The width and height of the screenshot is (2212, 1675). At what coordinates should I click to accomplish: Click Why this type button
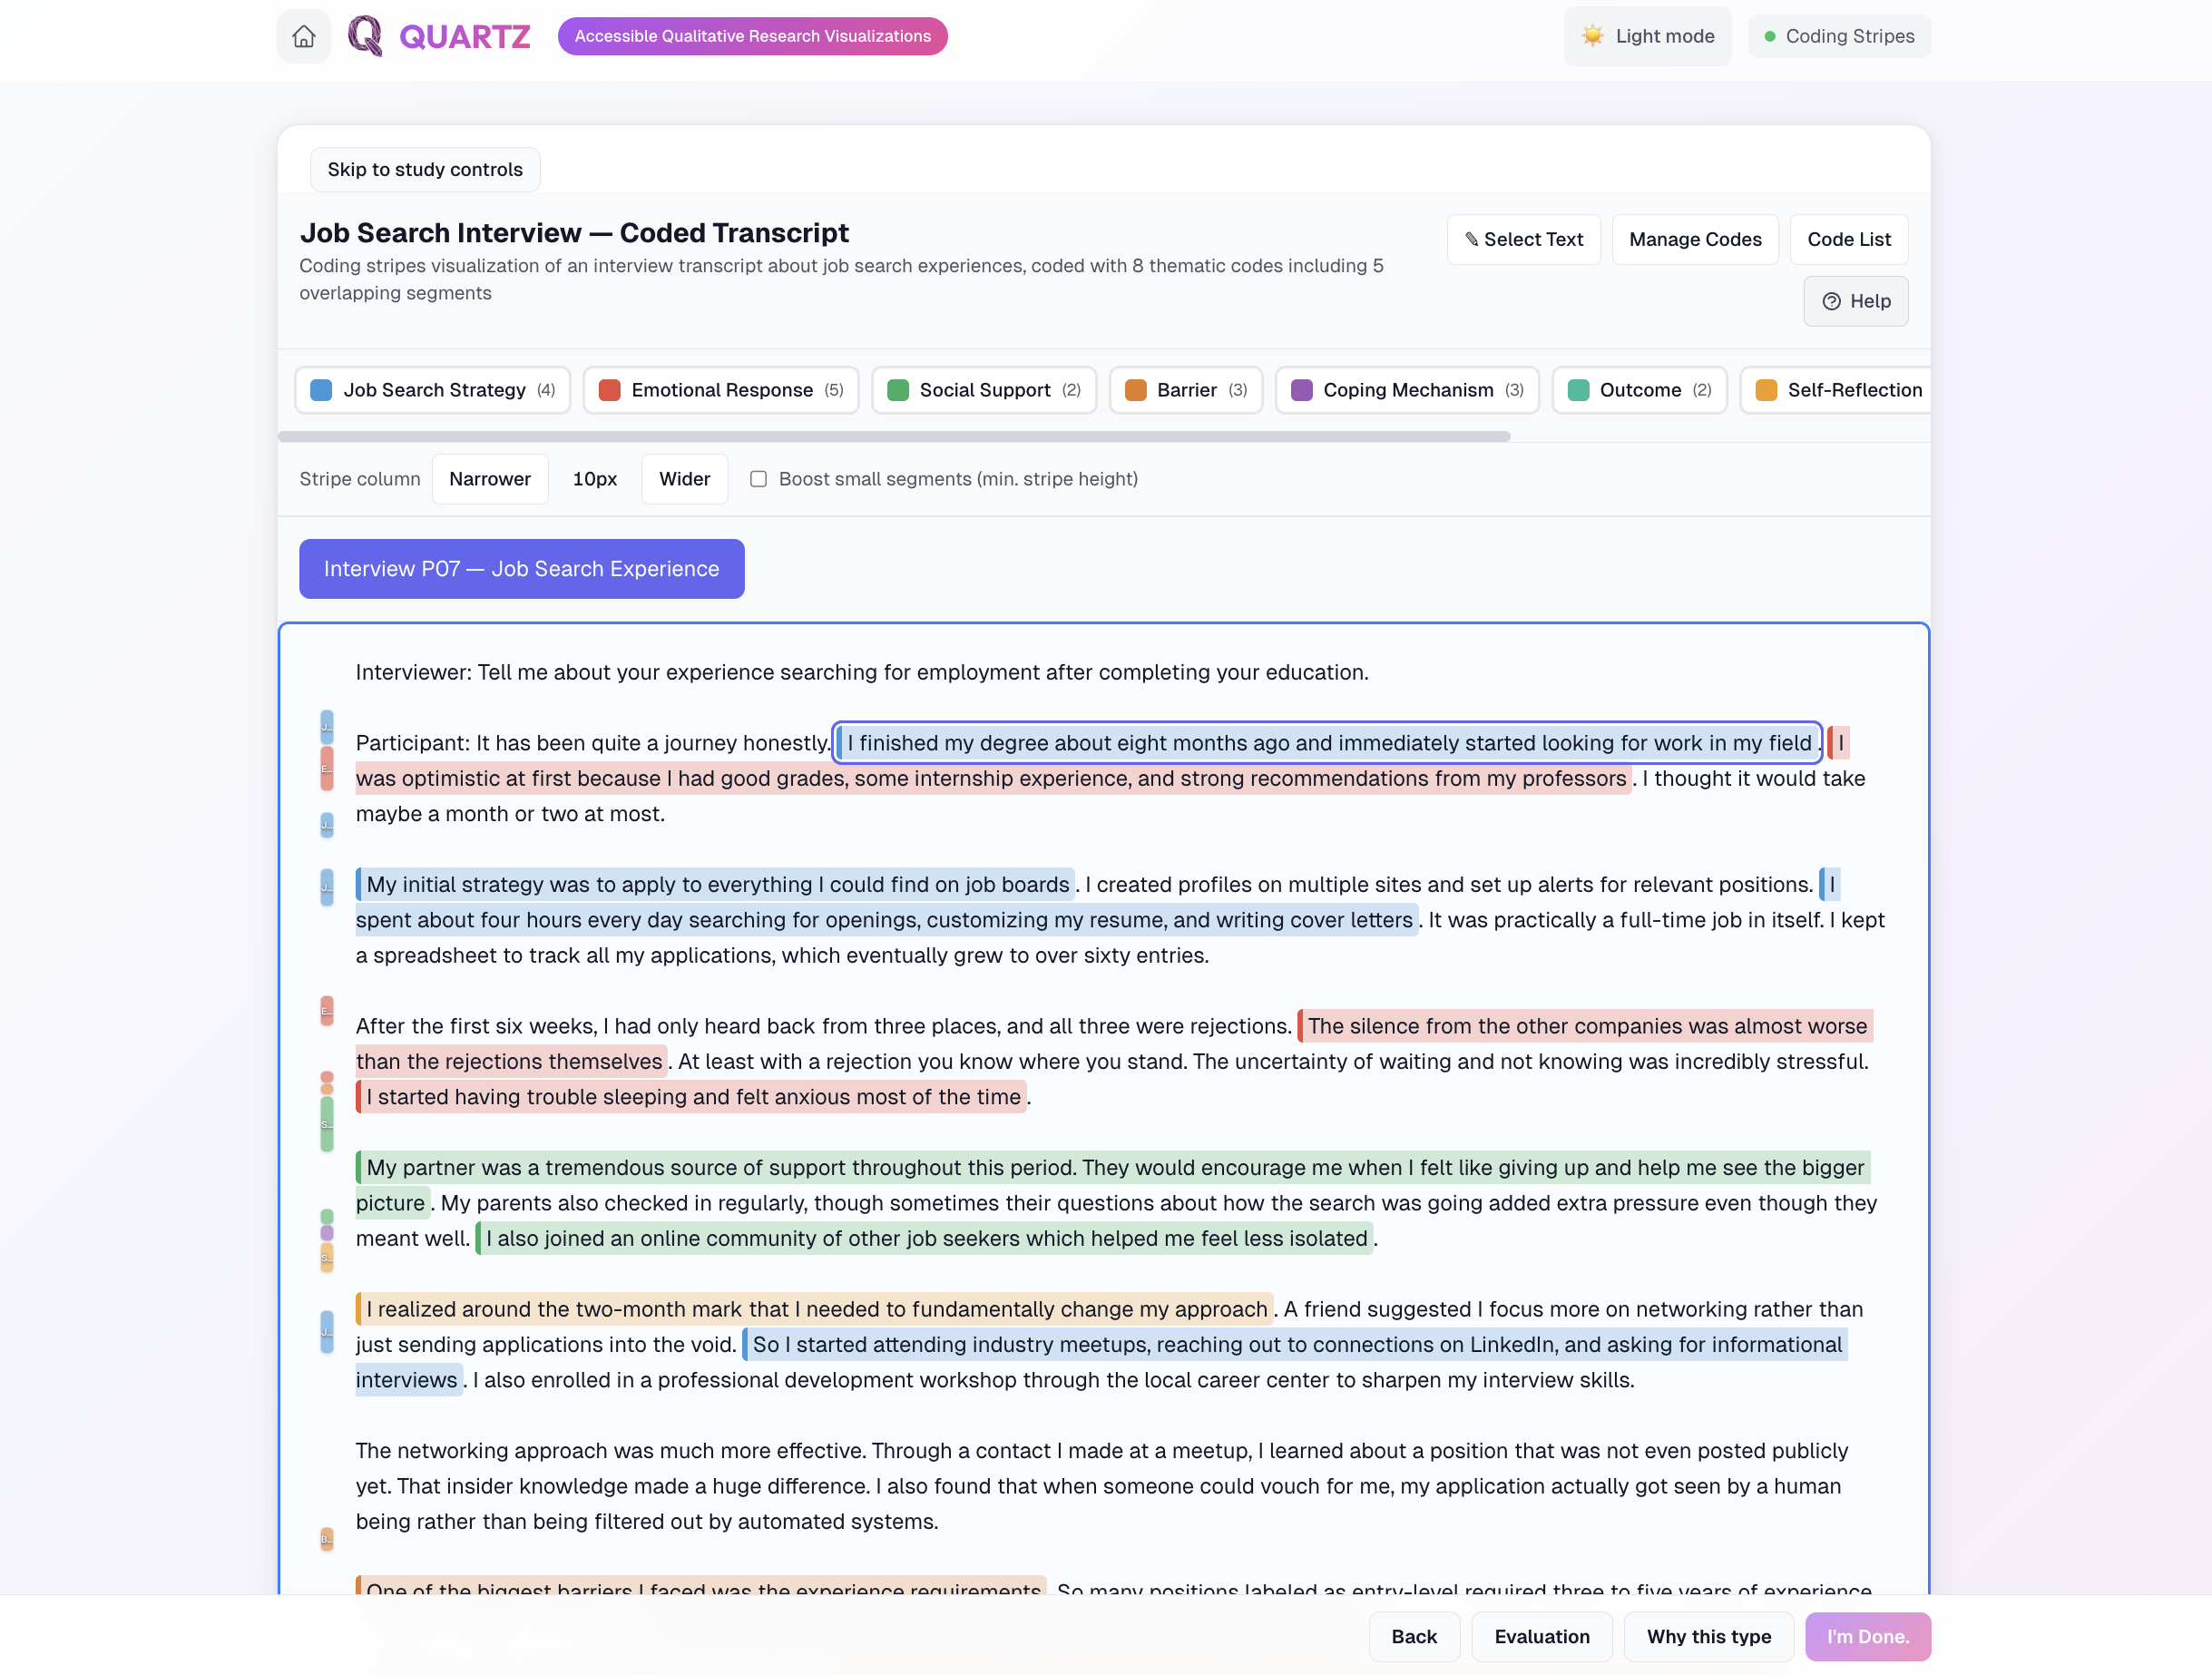(x=1709, y=1637)
